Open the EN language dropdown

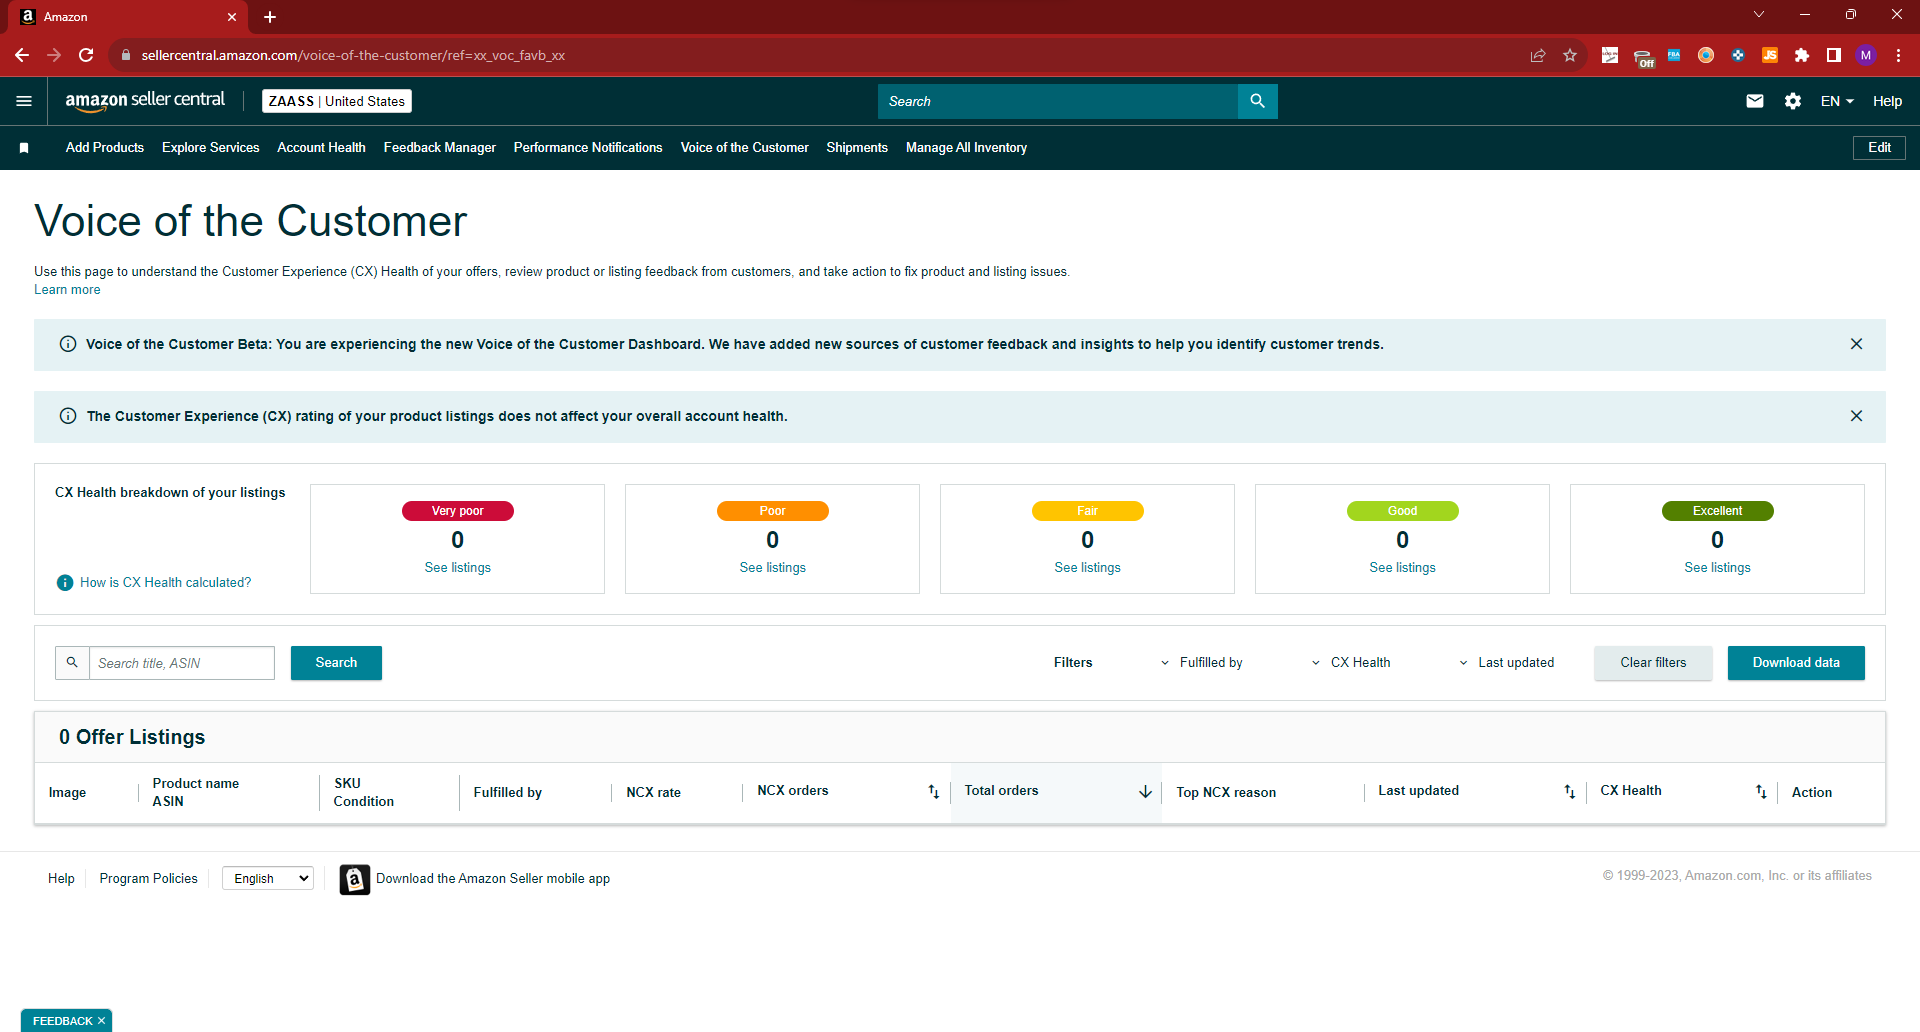coord(1837,101)
